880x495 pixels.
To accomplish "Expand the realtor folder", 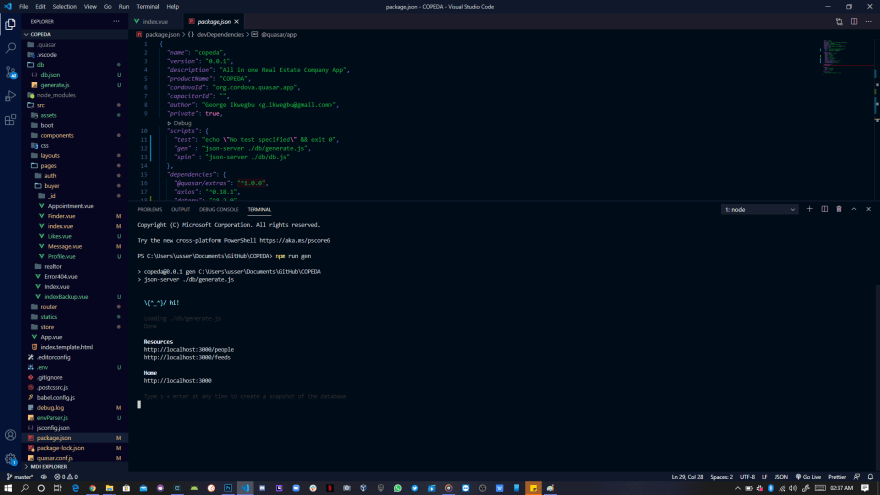I will (75, 267).
